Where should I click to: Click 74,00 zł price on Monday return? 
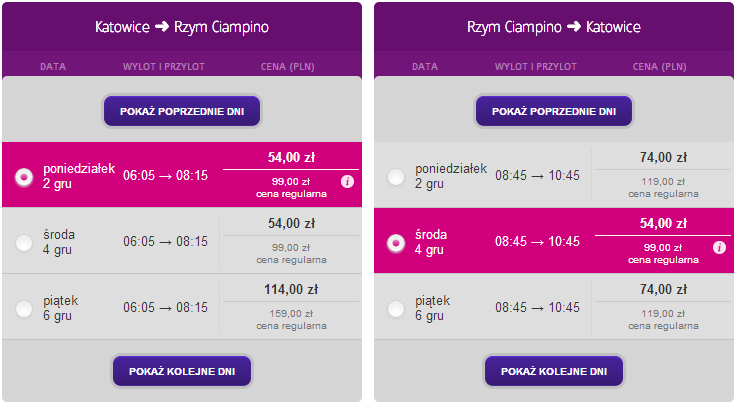[x=663, y=157]
